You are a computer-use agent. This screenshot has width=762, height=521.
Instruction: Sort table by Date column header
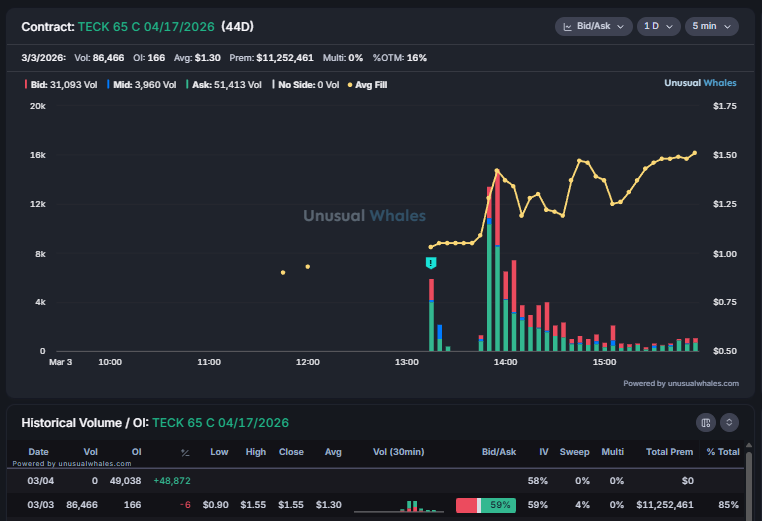click(x=38, y=452)
